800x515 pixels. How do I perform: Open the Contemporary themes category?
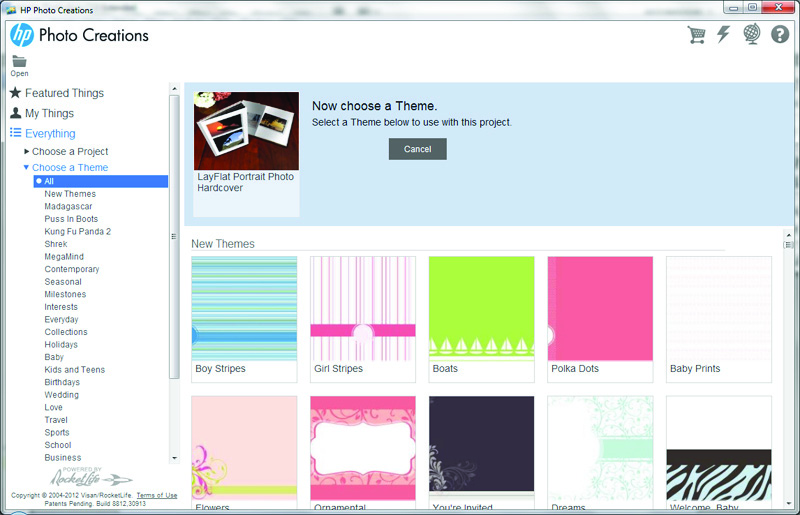(72, 269)
